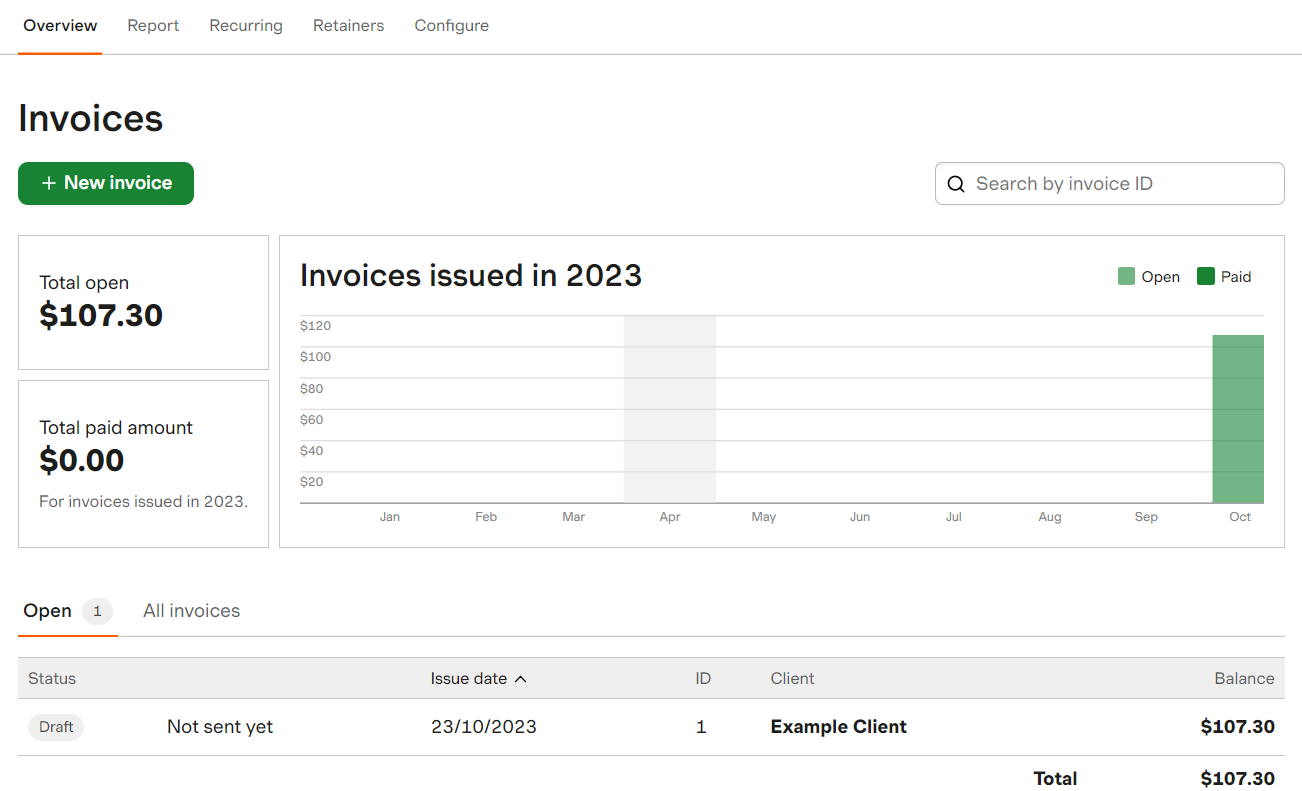Click the October bar in the chart
Screen dimensions: 1302x791
pyautogui.click(x=1238, y=419)
